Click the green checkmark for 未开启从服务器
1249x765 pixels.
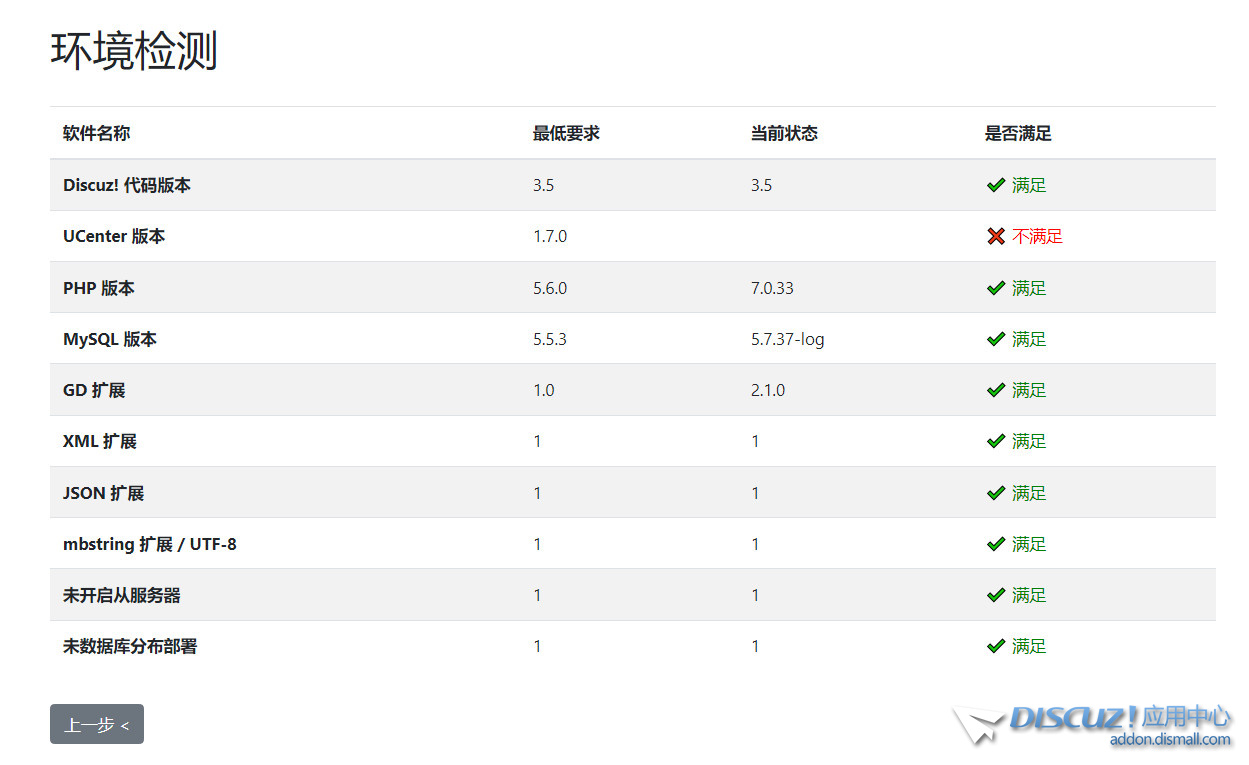tap(995, 595)
